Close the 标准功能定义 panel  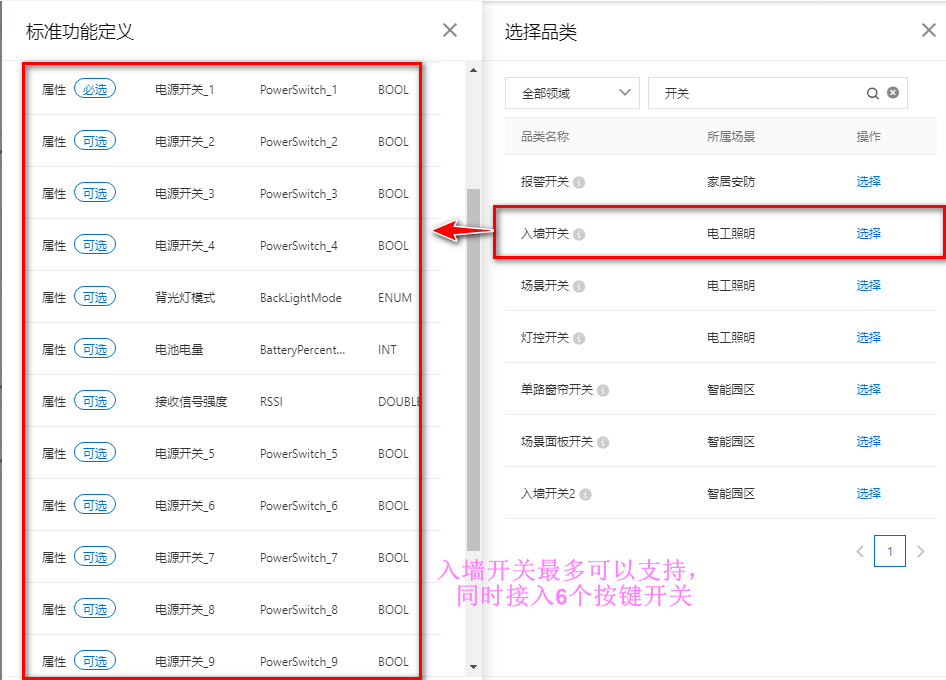coord(449,30)
